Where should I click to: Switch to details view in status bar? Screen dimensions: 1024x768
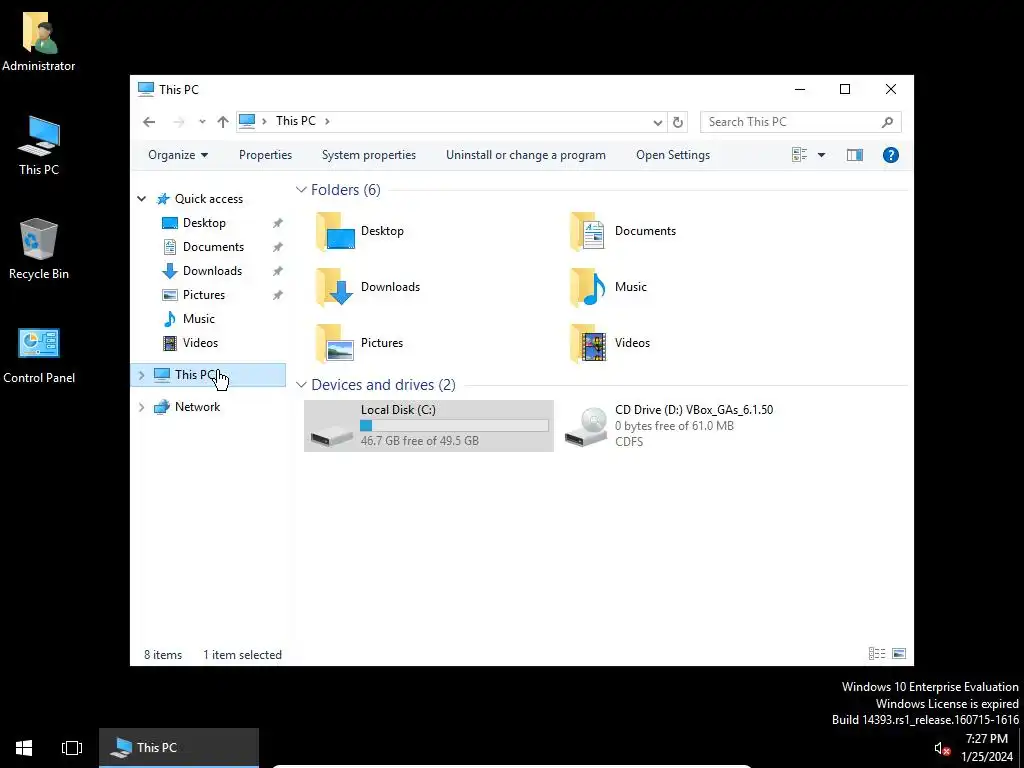876,654
